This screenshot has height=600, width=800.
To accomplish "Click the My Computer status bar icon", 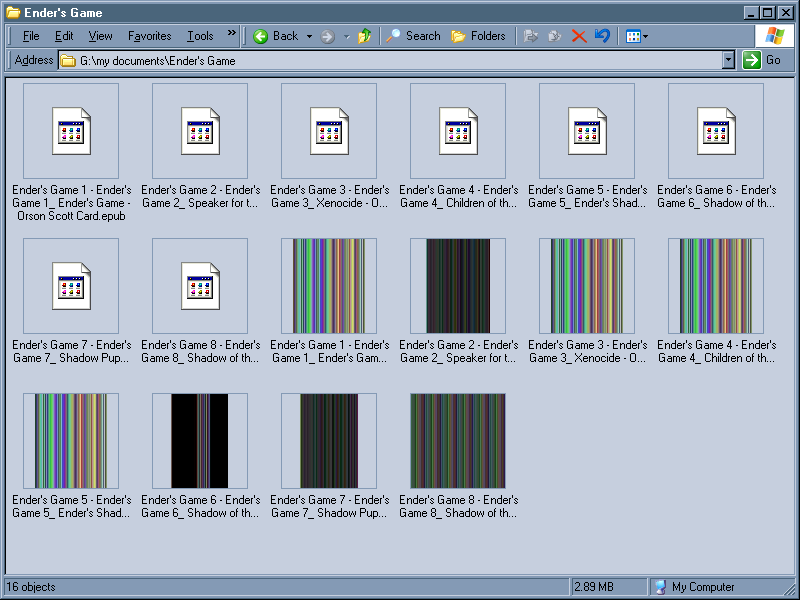I will click(x=660, y=587).
